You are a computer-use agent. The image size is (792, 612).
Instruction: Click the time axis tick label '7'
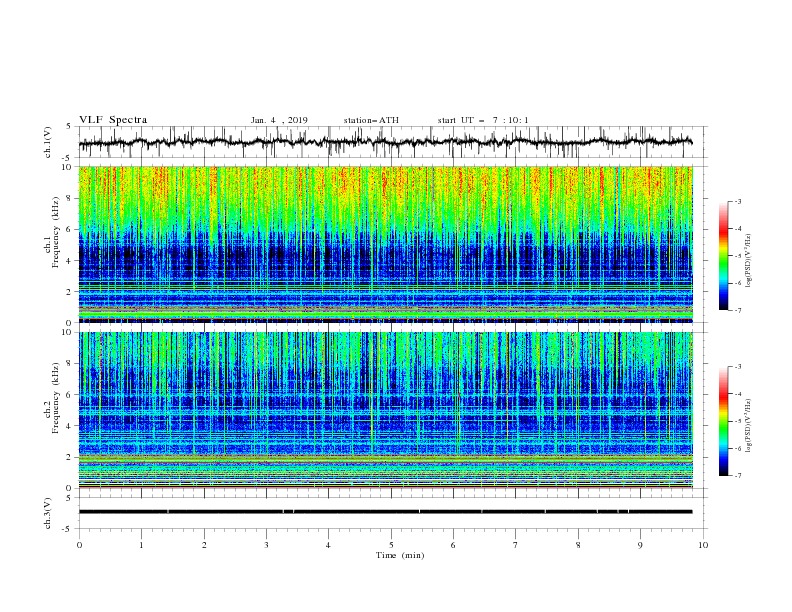(516, 545)
